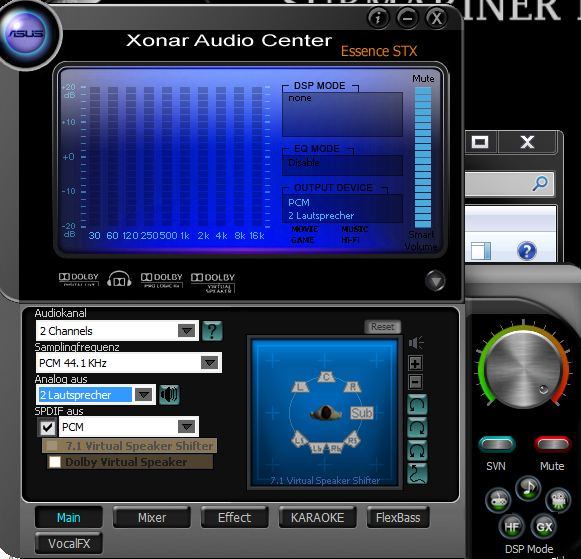Toggle the SVN smart volume button
Viewport: 581px width, 559px height.
tap(497, 444)
